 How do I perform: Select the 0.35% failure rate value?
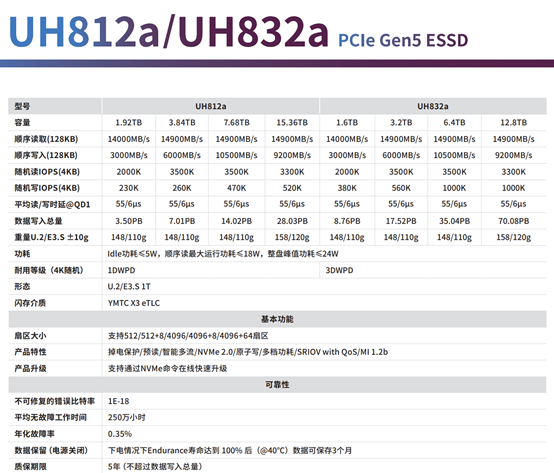pos(120,434)
